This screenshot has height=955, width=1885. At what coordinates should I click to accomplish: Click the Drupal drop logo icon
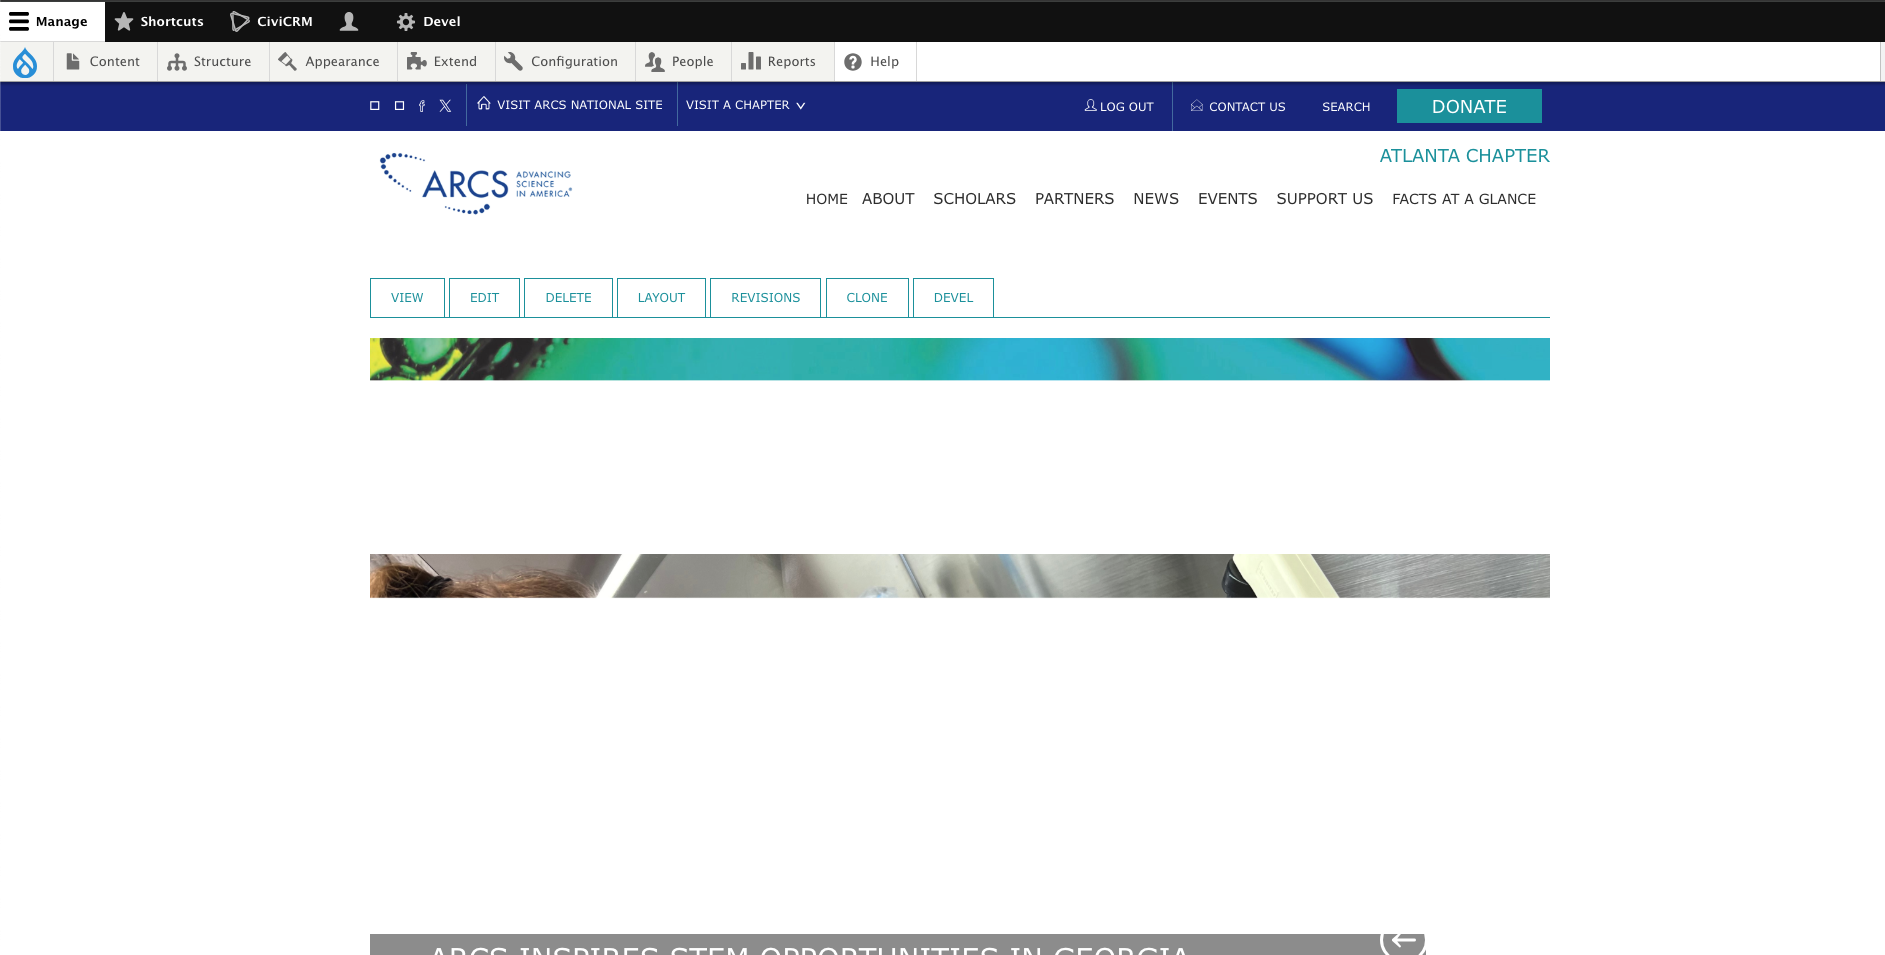(x=25, y=62)
